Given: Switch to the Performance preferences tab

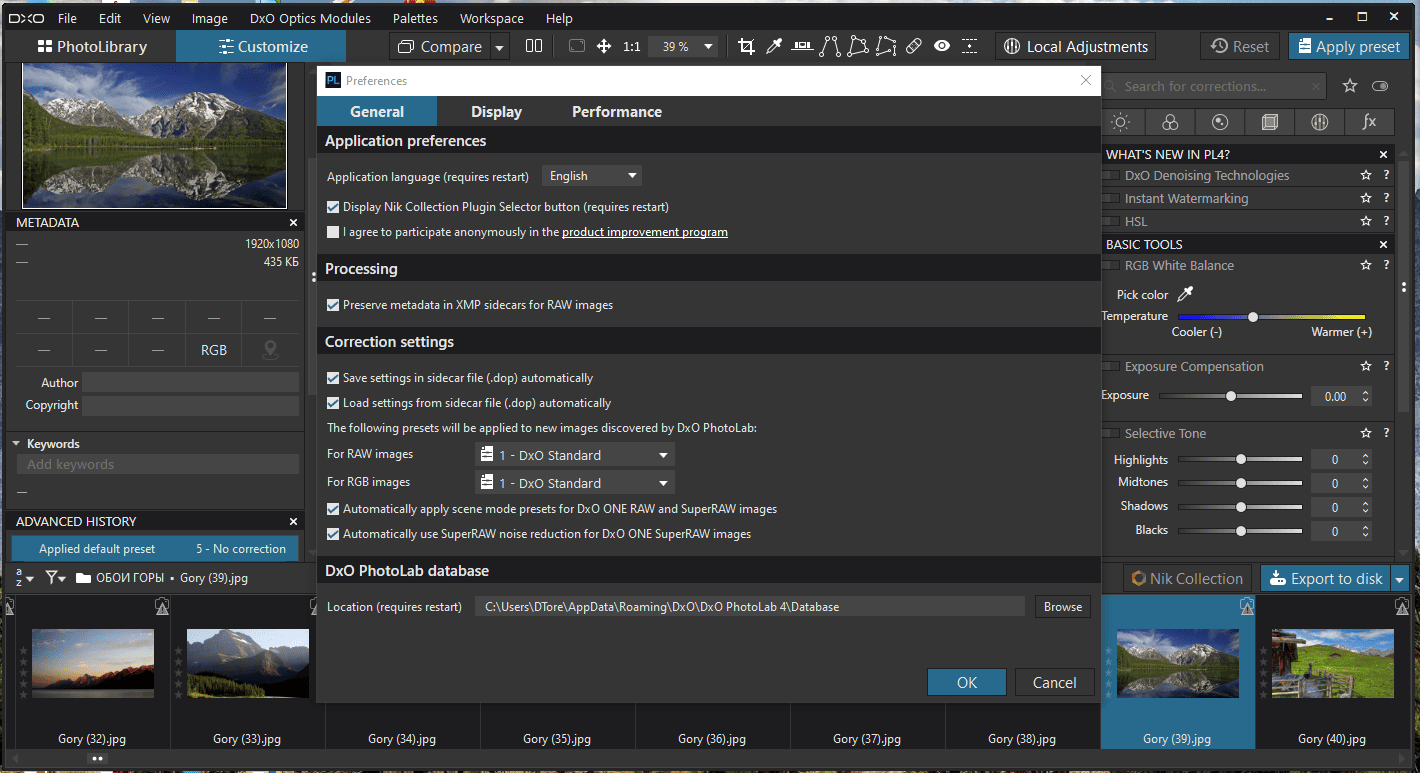Looking at the screenshot, I should click(617, 112).
